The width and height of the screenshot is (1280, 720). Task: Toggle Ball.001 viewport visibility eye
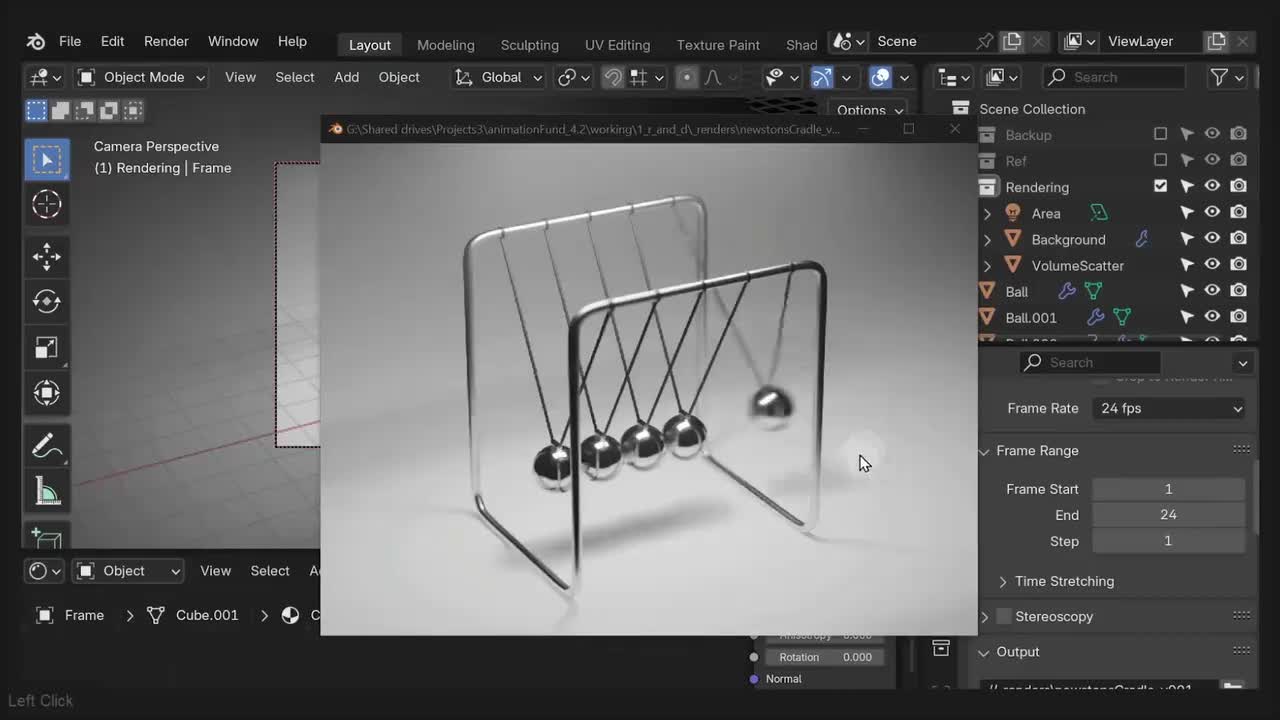(x=1212, y=317)
